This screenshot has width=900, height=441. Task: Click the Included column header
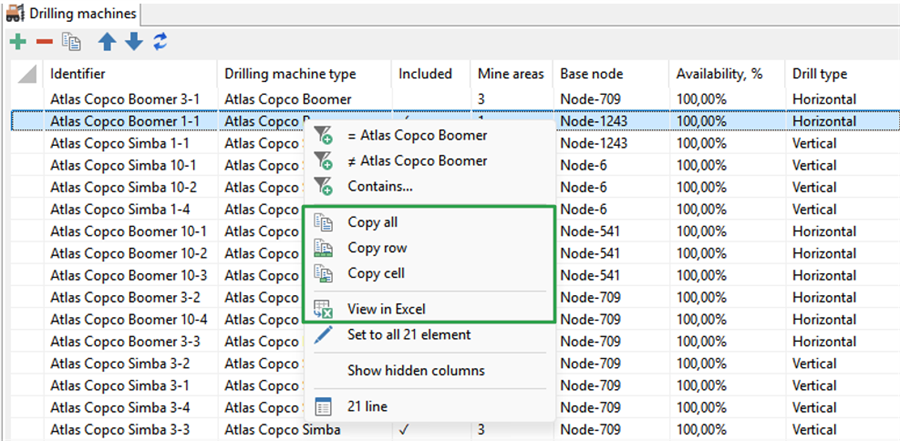tap(431, 74)
